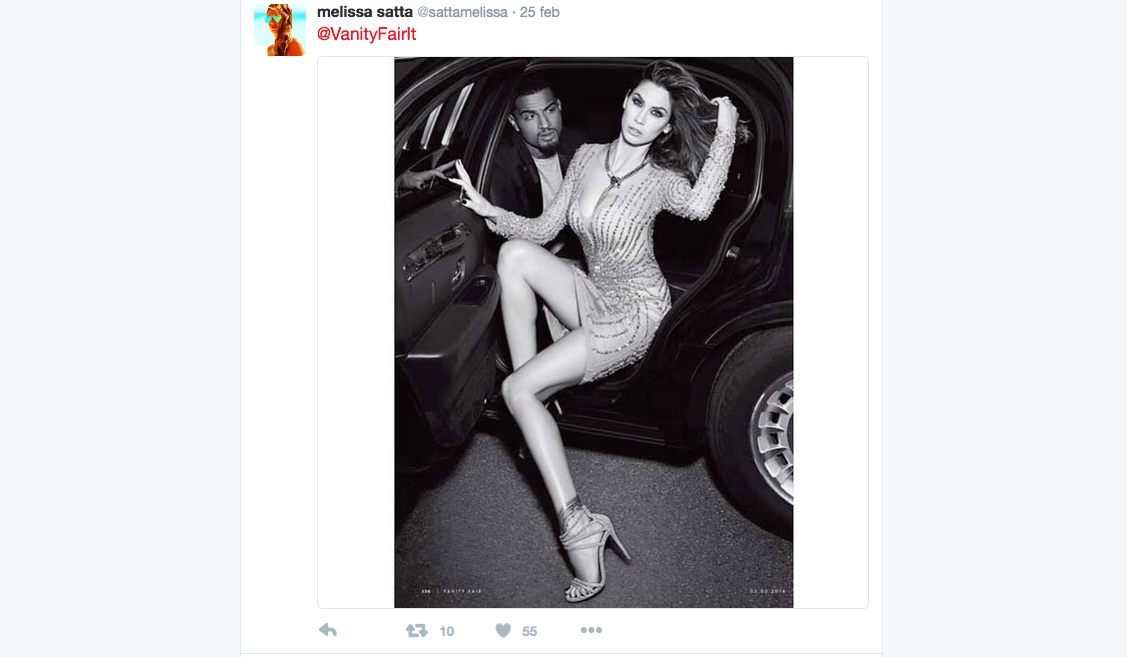
Task: Click the retweet count 10
Action: [446, 631]
